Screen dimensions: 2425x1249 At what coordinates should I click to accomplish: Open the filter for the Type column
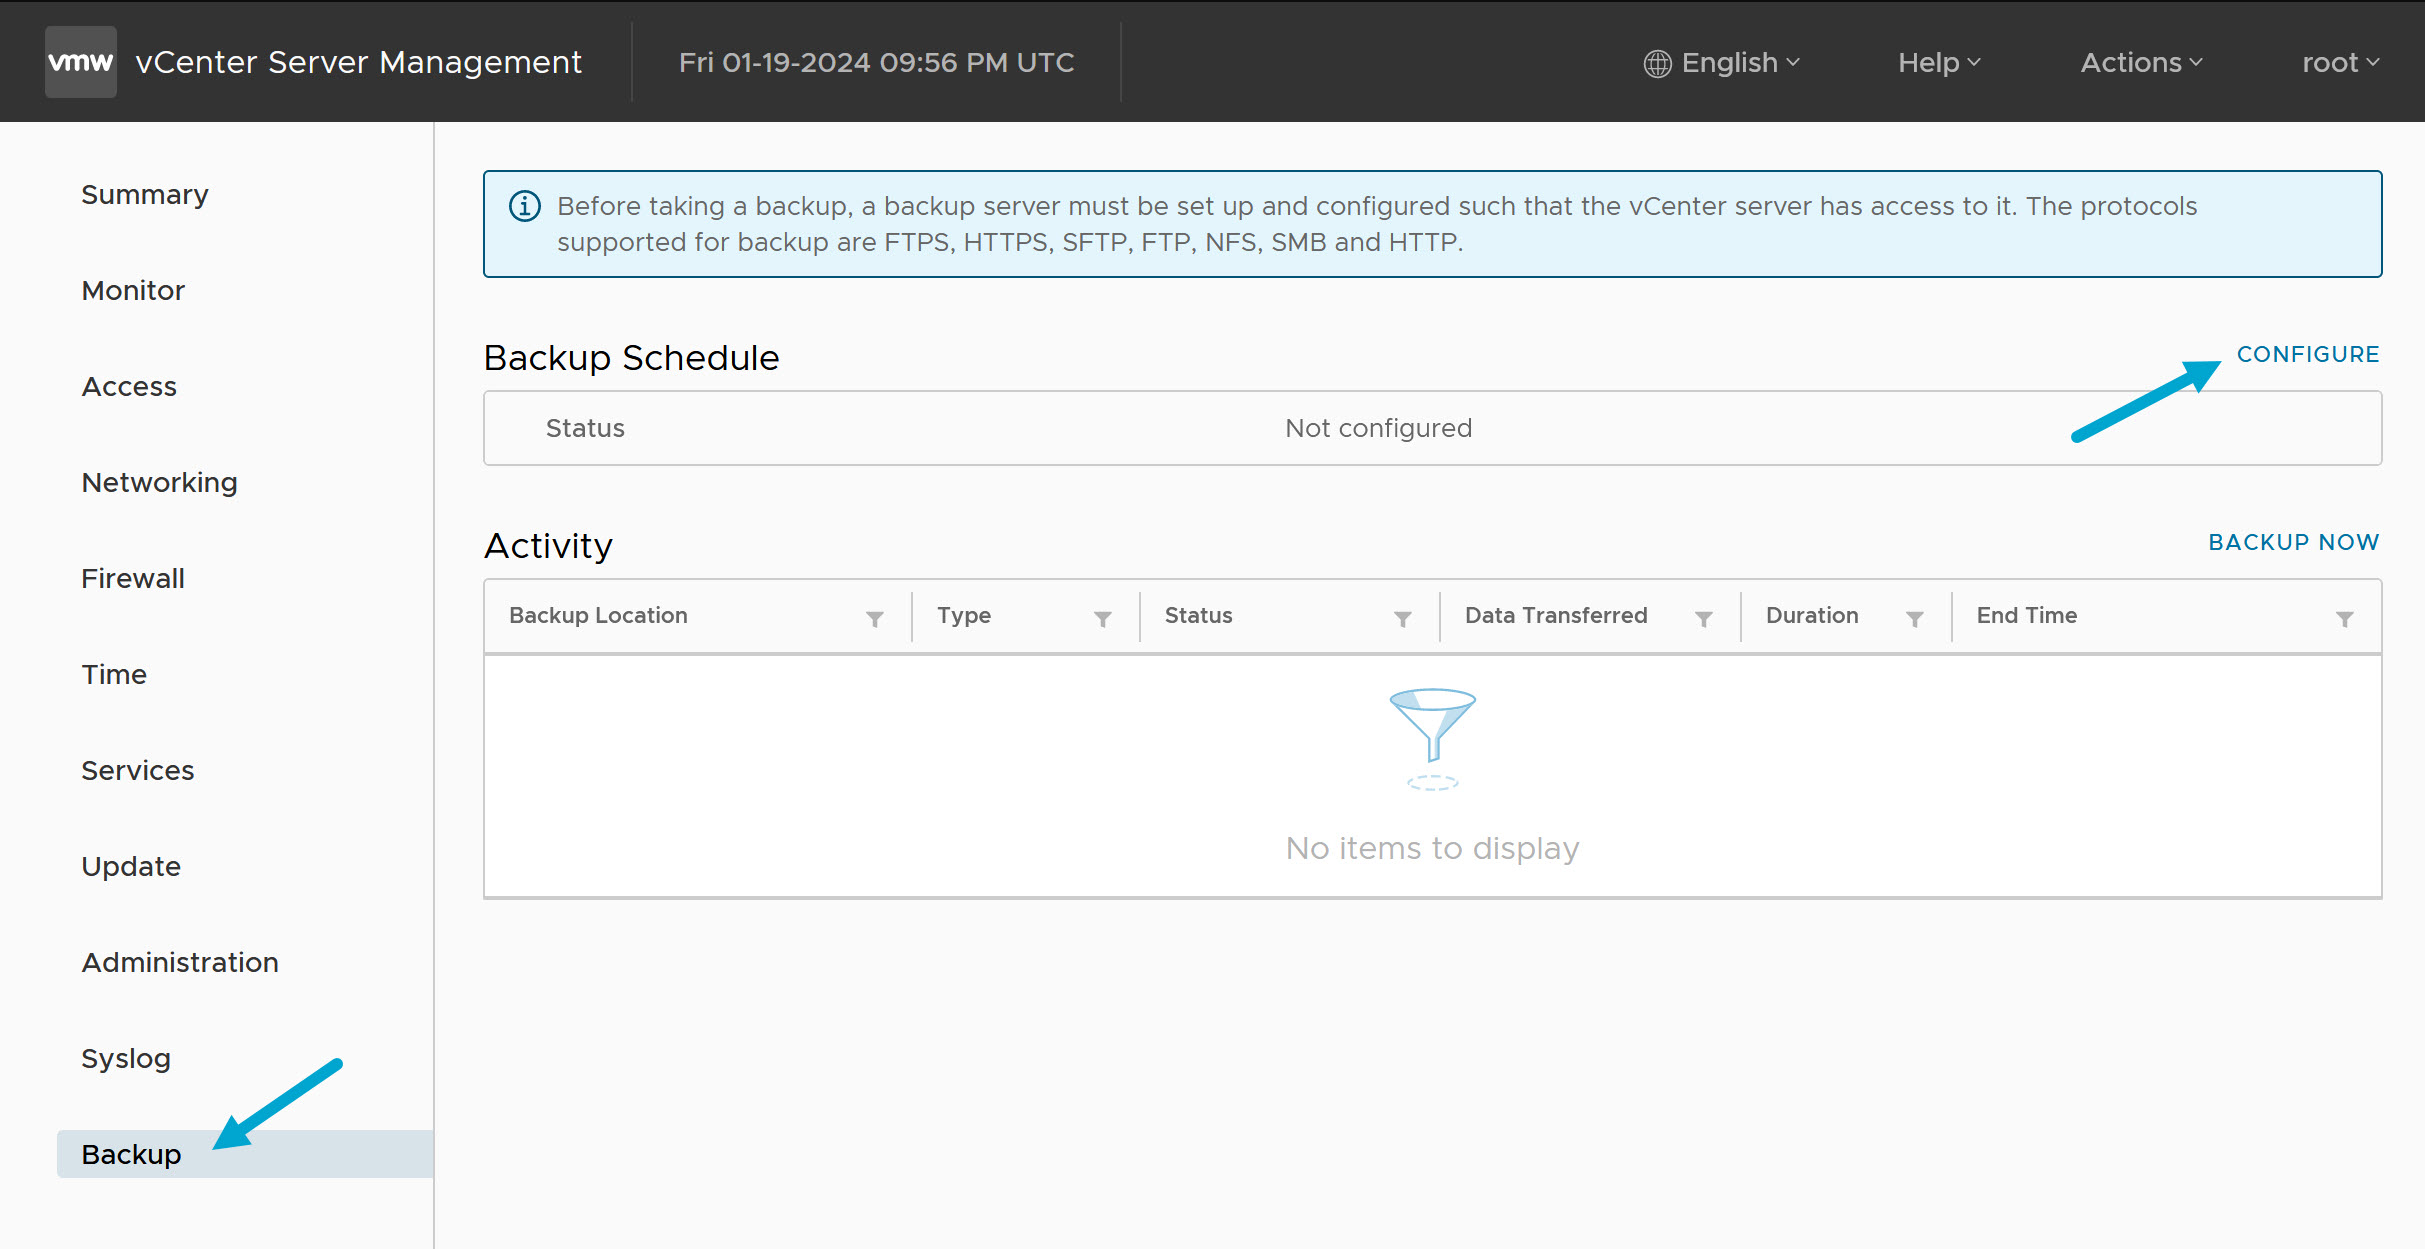[x=1103, y=618]
